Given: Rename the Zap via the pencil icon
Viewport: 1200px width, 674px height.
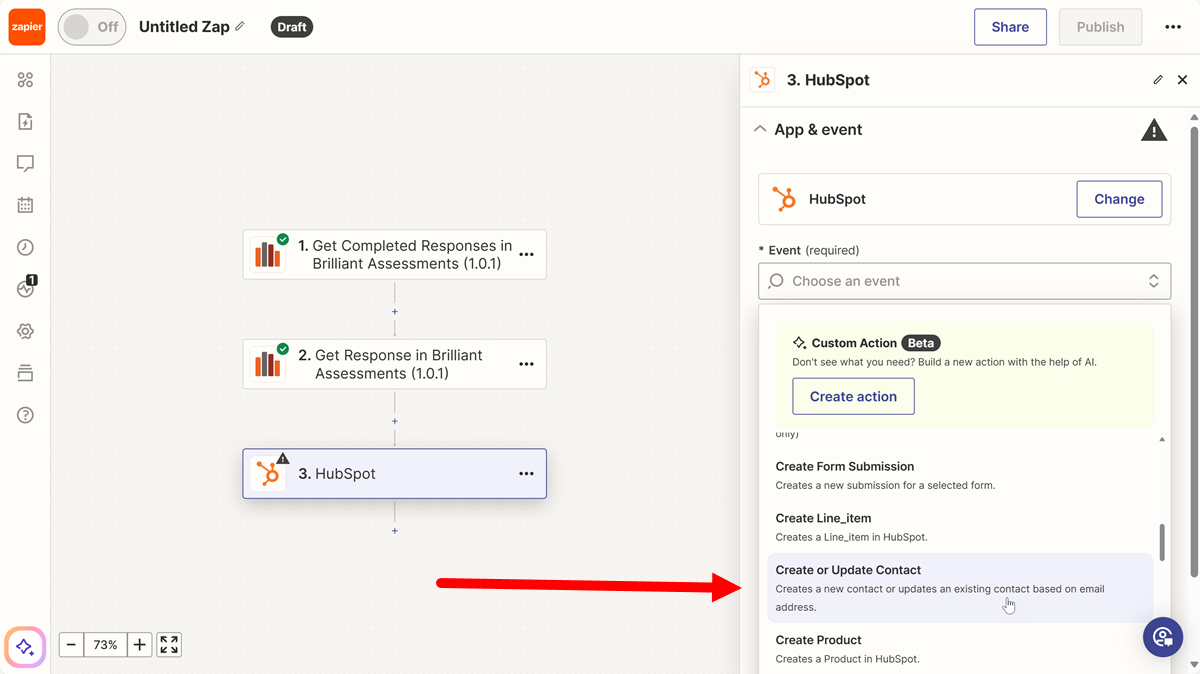Looking at the screenshot, I should (x=239, y=27).
